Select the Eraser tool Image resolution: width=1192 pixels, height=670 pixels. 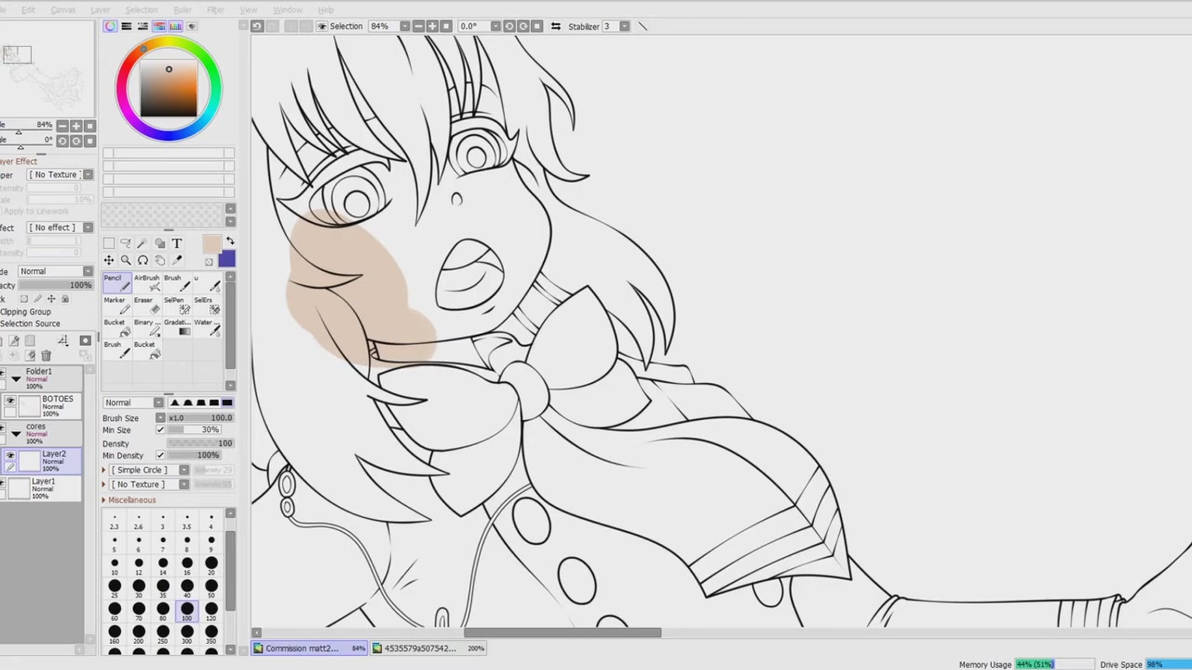(x=147, y=305)
